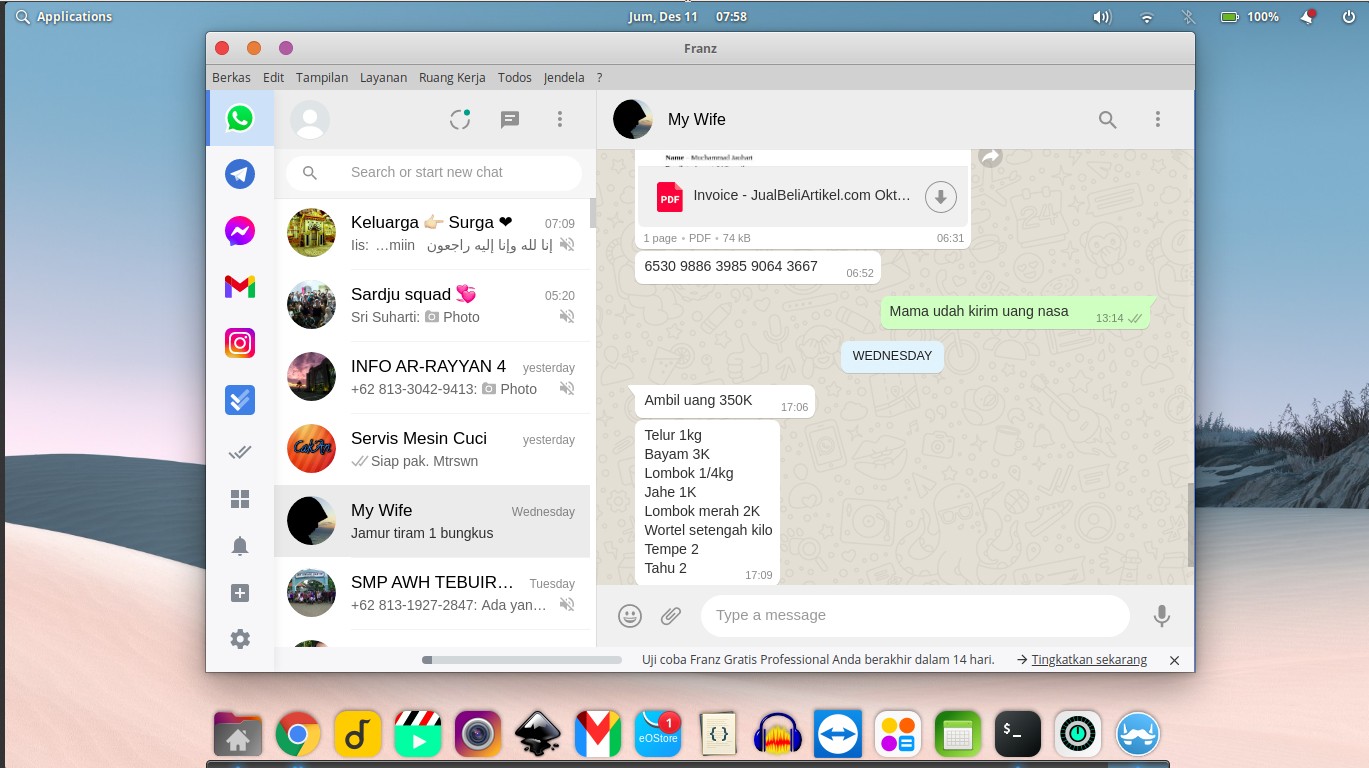Launch Inkscape from the dock
This screenshot has height=768, width=1369.
pos(538,735)
